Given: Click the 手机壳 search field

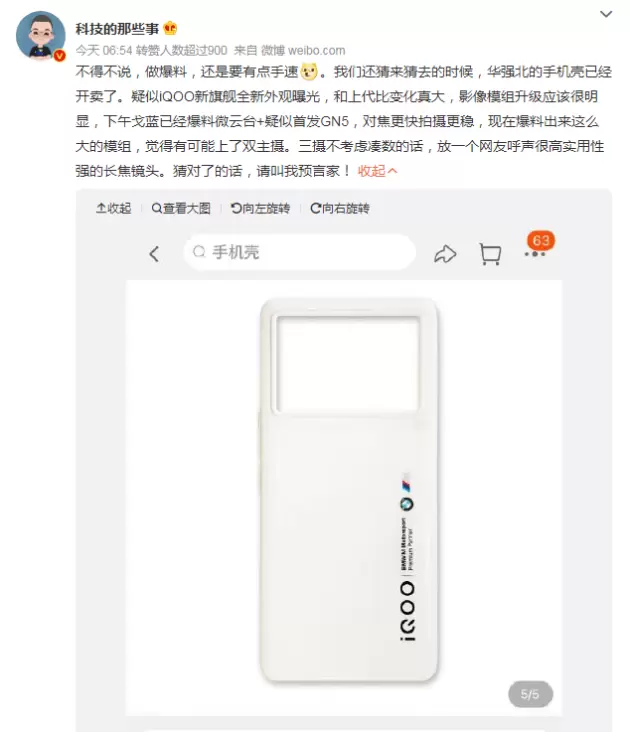Looking at the screenshot, I should (x=300, y=252).
